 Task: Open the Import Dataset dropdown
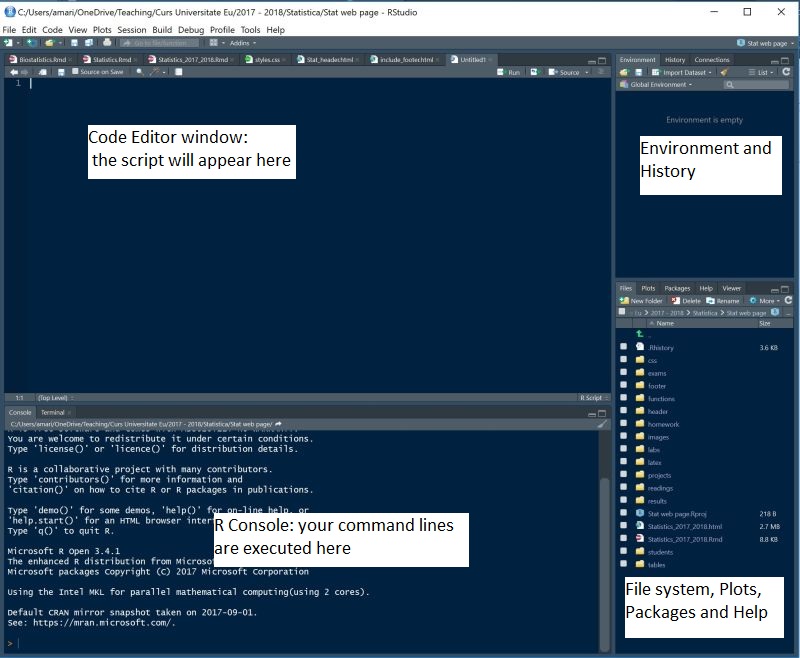[x=681, y=72]
